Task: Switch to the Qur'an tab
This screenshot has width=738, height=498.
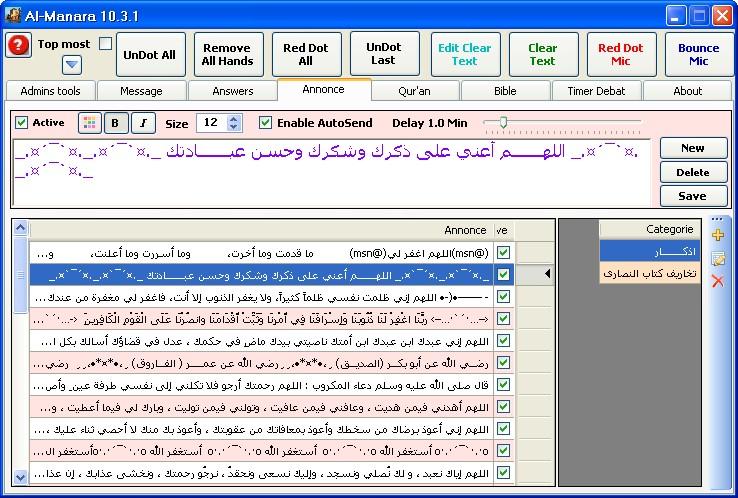Action: (x=414, y=91)
